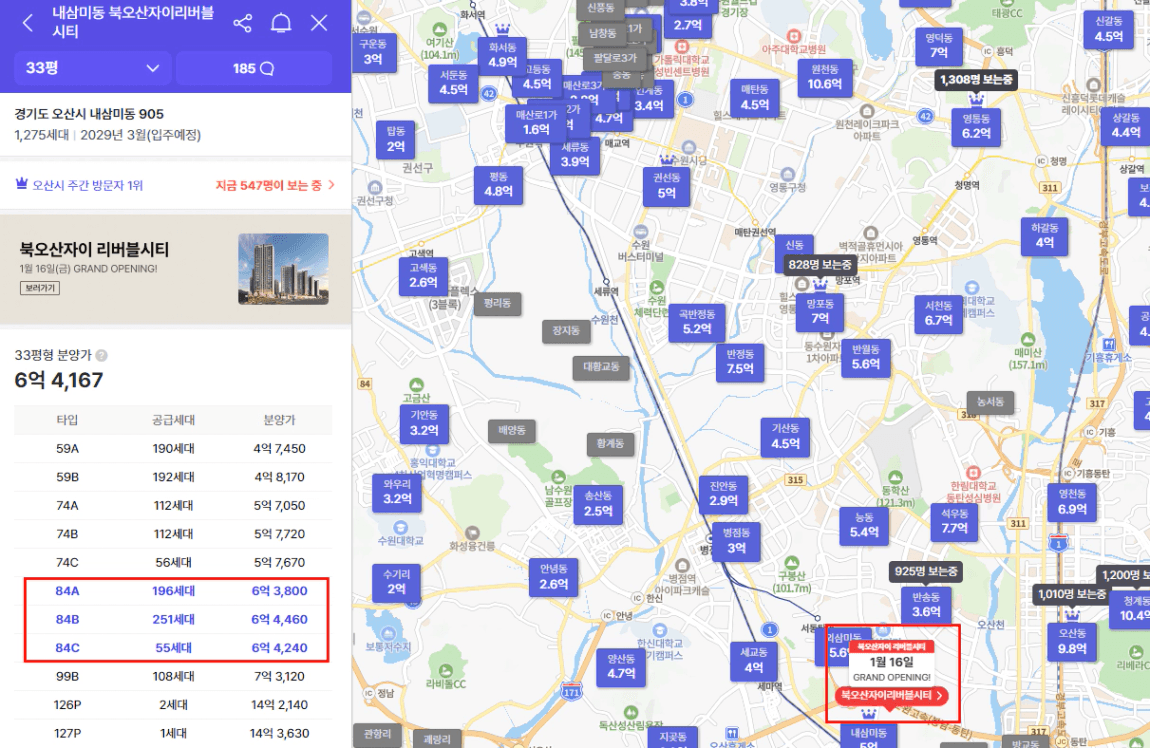Image resolution: width=1150 pixels, height=748 pixels.
Task: Open the 지금 547명이 보는 중 link
Action: (274, 185)
